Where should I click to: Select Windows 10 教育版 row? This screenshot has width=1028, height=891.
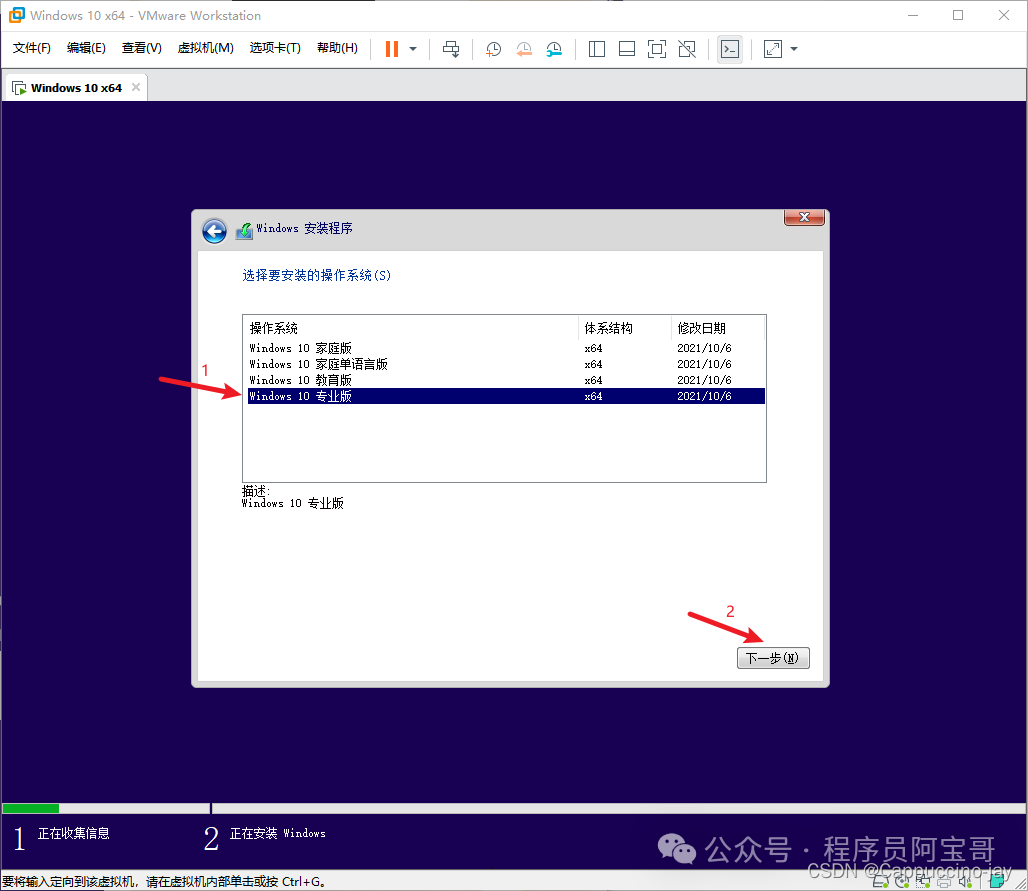pyautogui.click(x=506, y=380)
